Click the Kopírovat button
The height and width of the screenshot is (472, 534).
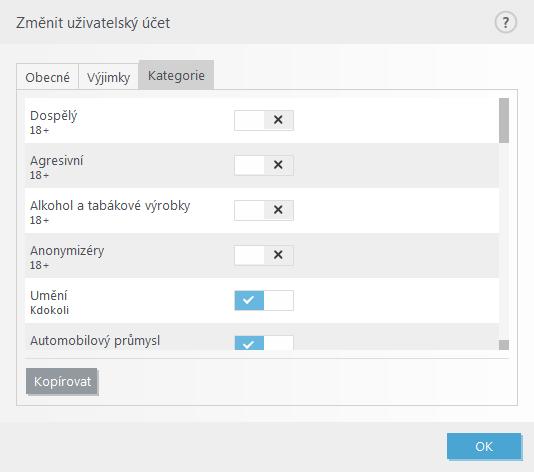pos(62,381)
